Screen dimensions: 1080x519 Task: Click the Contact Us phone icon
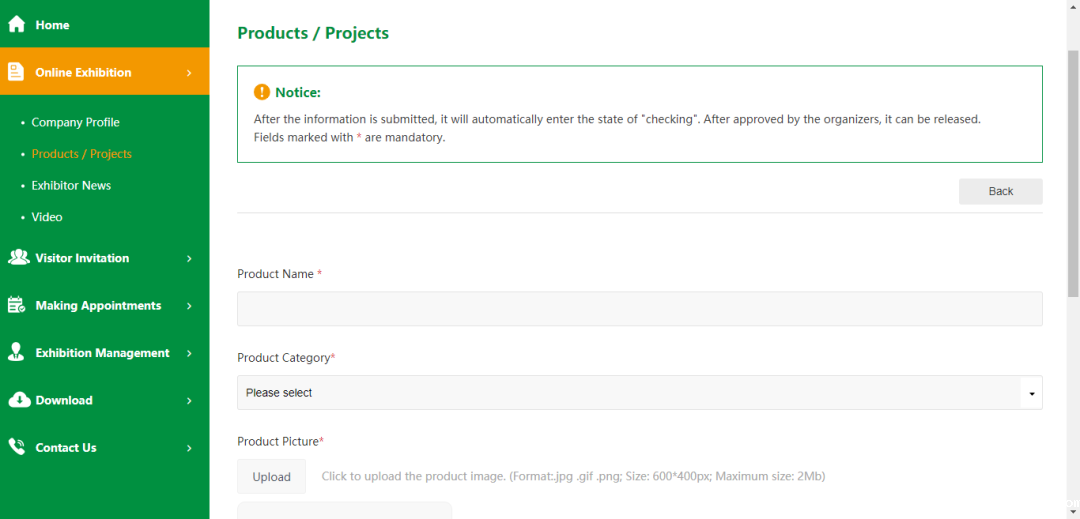tap(16, 447)
